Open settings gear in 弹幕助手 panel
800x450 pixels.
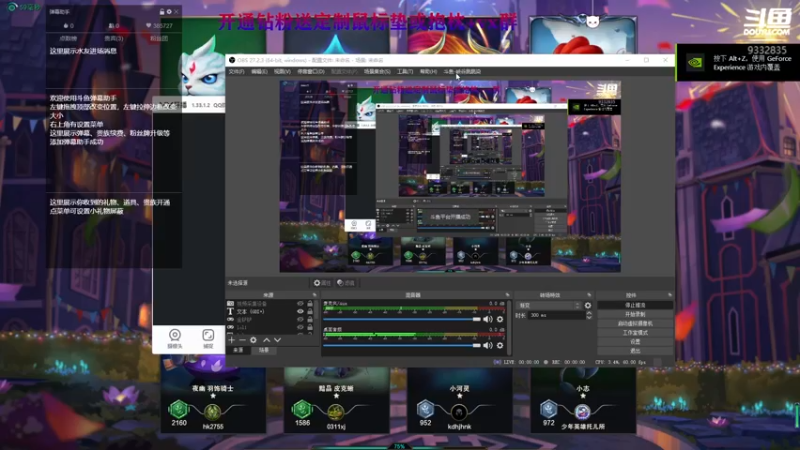point(169,11)
